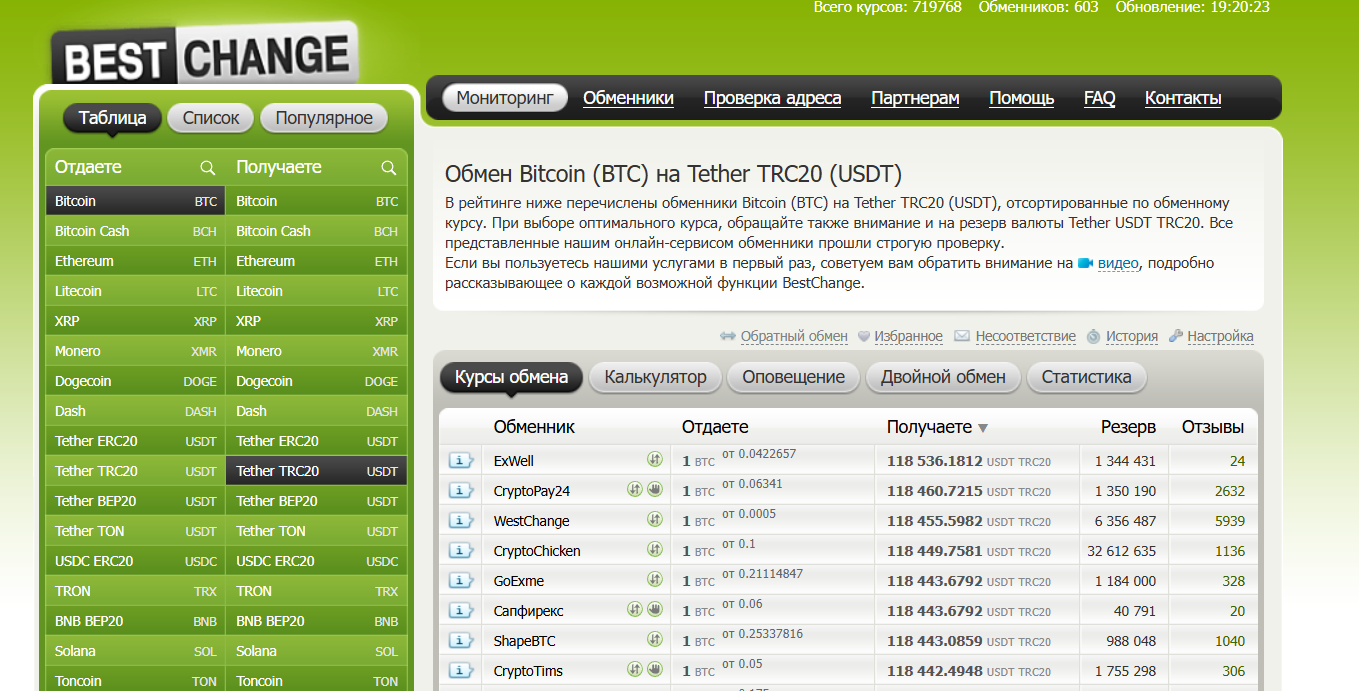Open the CryptoPay24 info icon

click(x=460, y=491)
